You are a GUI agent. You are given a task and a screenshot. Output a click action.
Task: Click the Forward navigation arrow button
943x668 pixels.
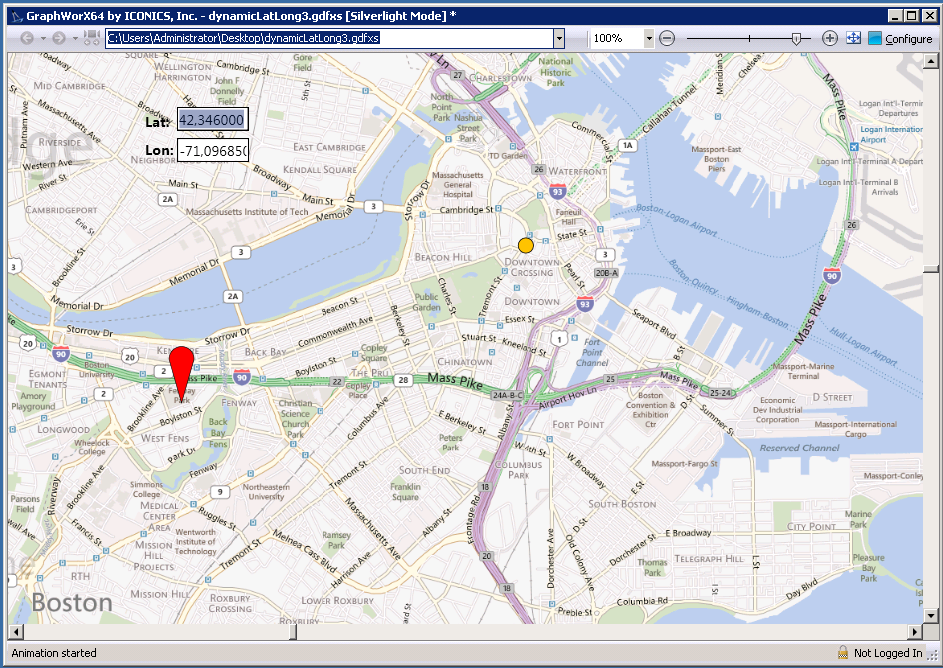(x=59, y=38)
